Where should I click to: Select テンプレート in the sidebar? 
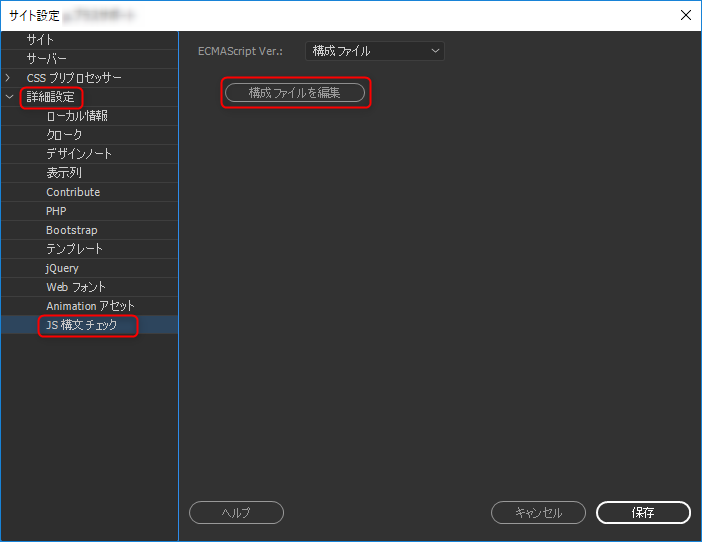click(x=74, y=249)
